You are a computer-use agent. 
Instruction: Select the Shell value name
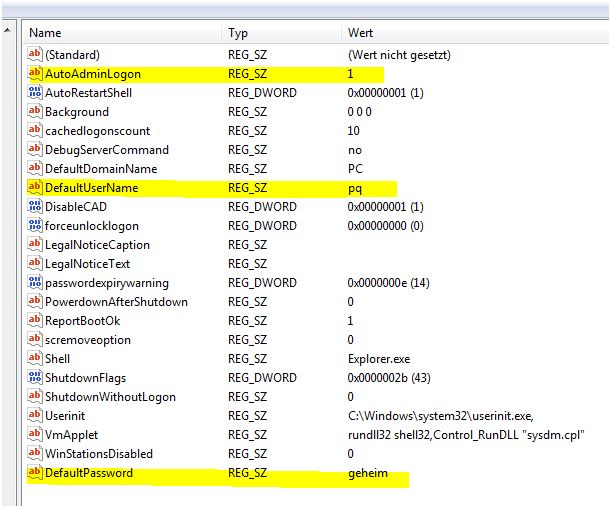[x=57, y=359]
